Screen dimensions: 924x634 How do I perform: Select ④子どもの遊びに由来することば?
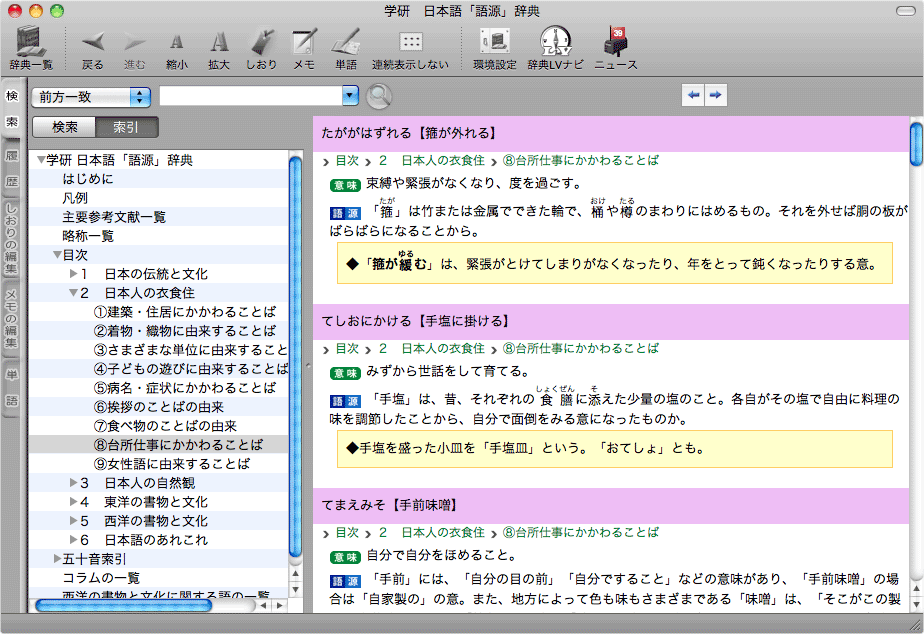[x=190, y=369]
